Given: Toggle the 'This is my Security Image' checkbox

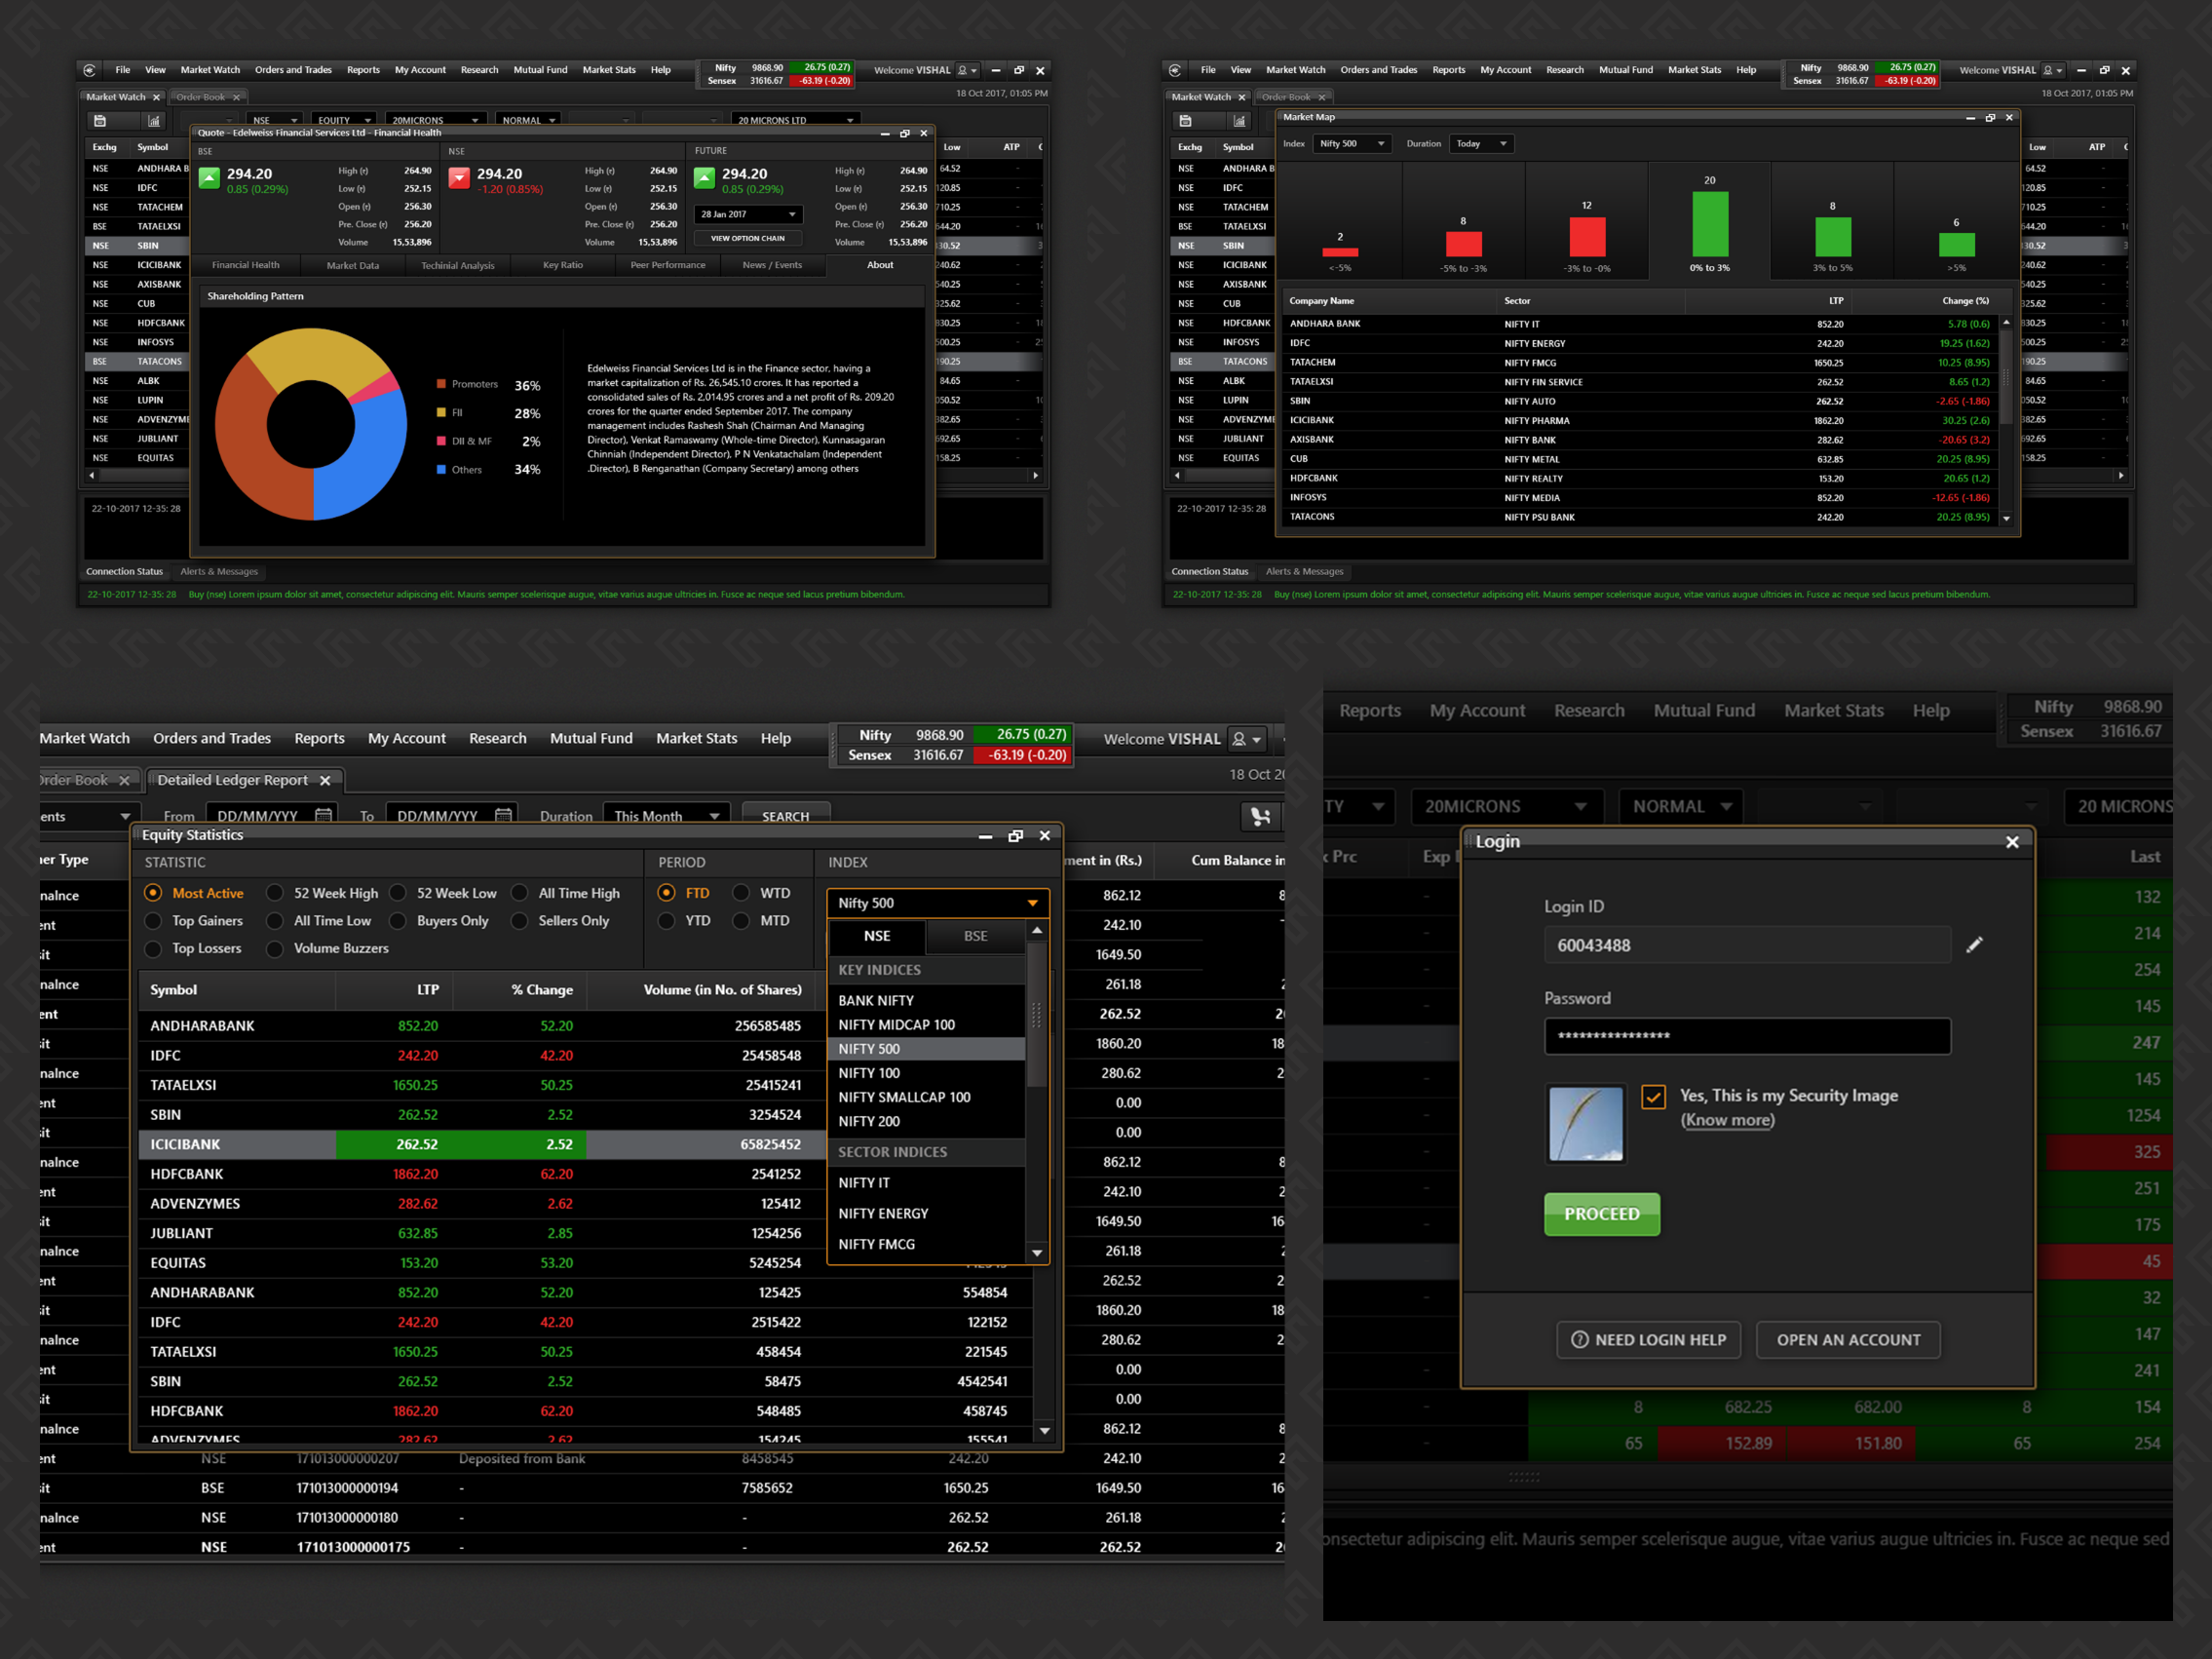Looking at the screenshot, I should pos(1654,1097).
